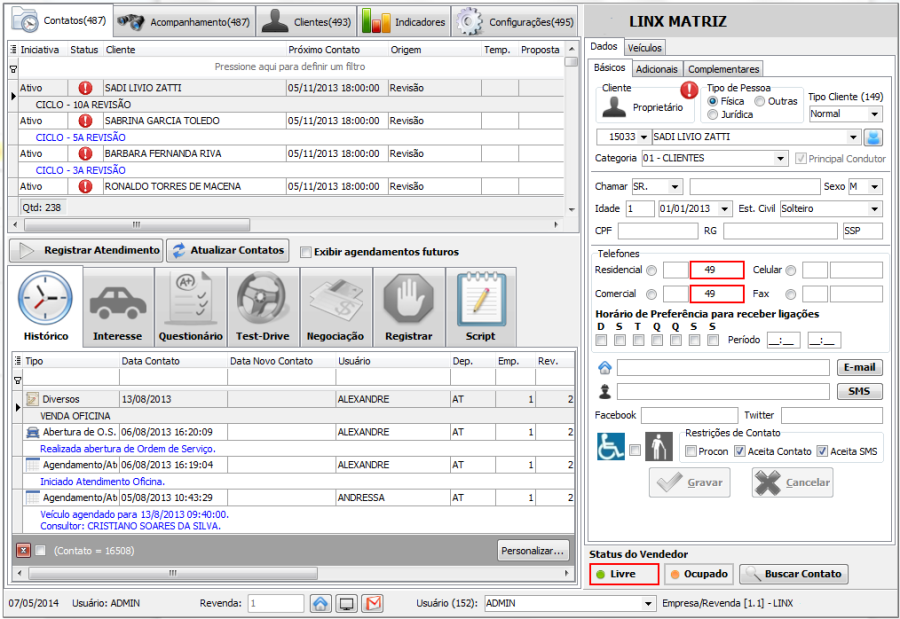Click the elderly person icon
This screenshot has width=900, height=619.
(659, 447)
